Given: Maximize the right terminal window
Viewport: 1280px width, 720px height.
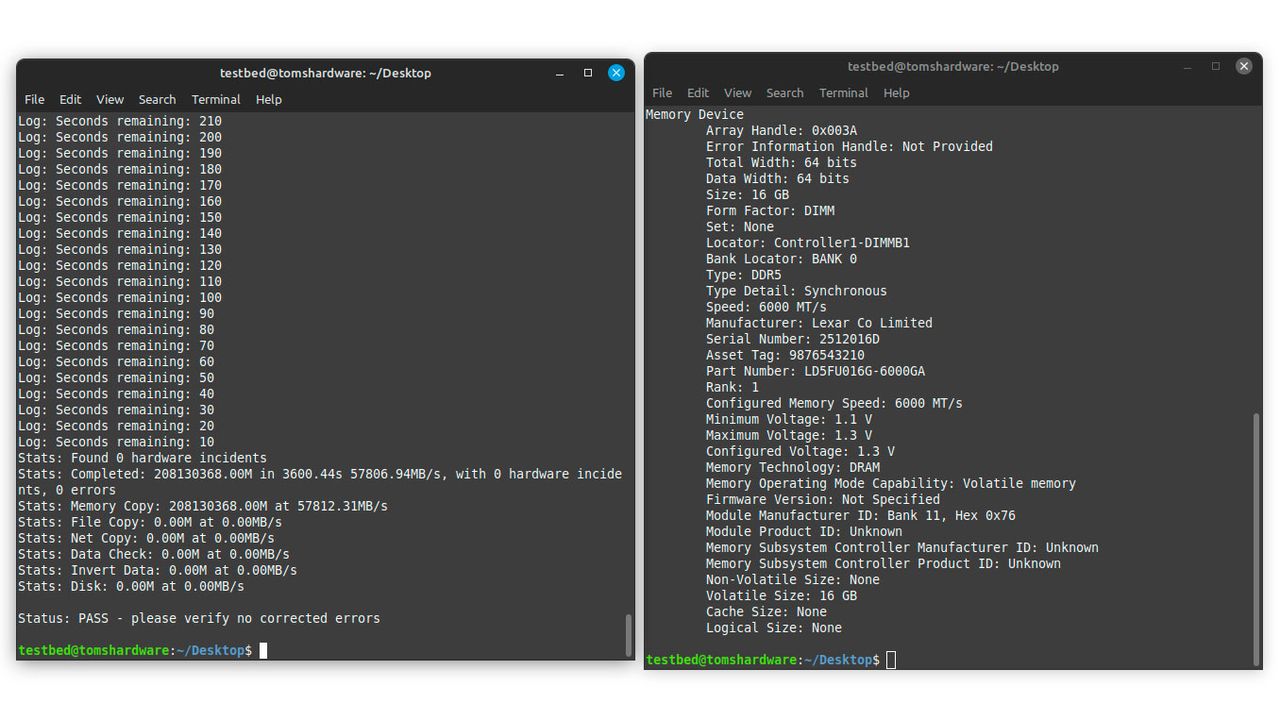Looking at the screenshot, I should coord(1216,66).
